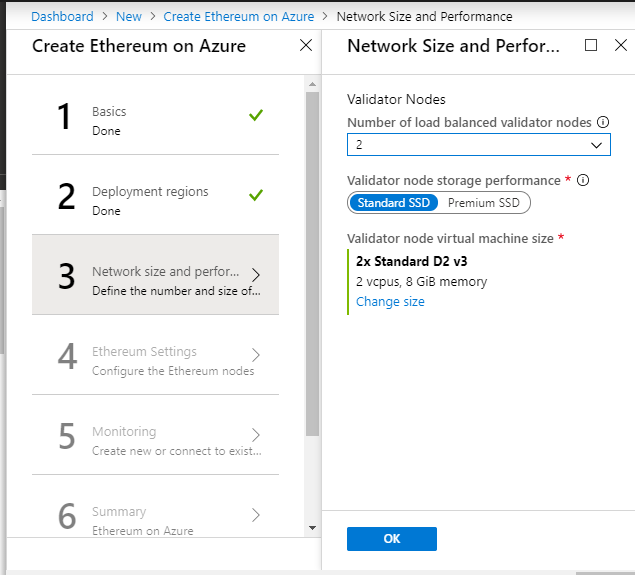
Task: Open step 2 Deployment regions
Action: tap(156, 195)
